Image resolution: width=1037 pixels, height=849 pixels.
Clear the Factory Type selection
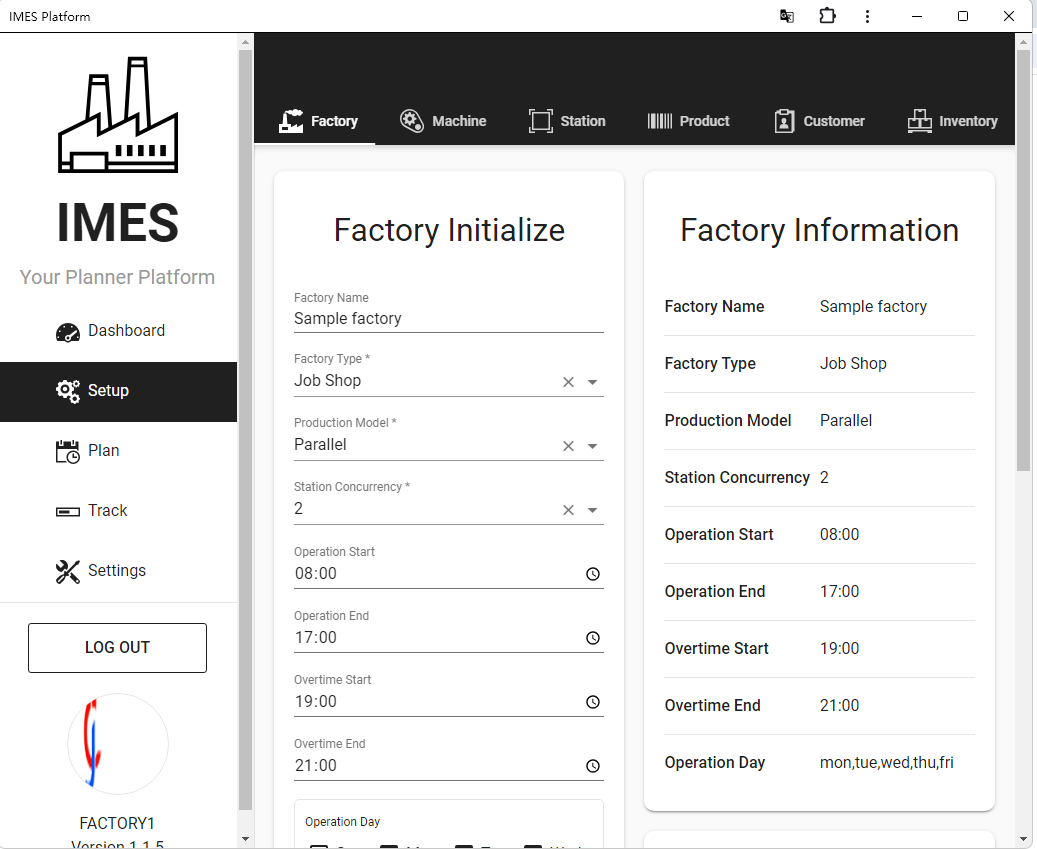pyautogui.click(x=568, y=382)
